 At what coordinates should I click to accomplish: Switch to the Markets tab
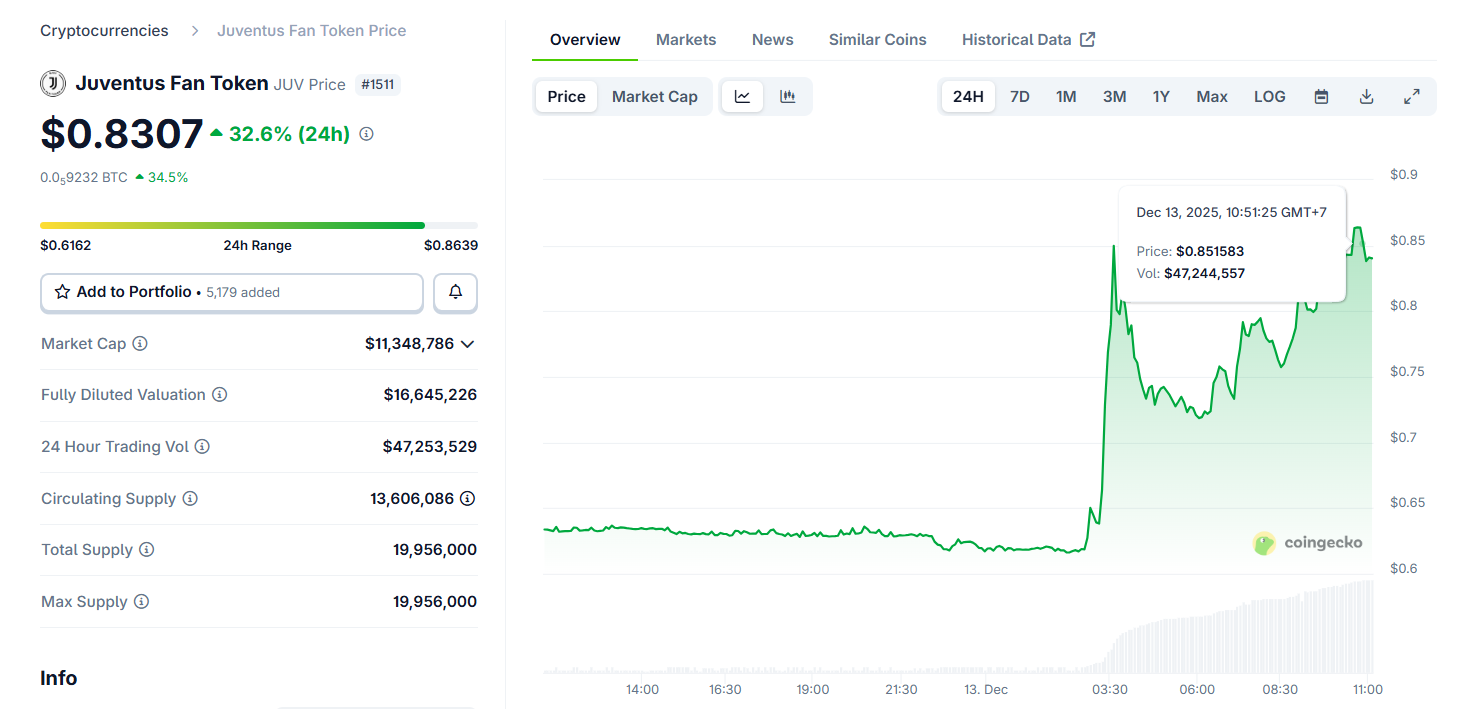click(x=686, y=39)
